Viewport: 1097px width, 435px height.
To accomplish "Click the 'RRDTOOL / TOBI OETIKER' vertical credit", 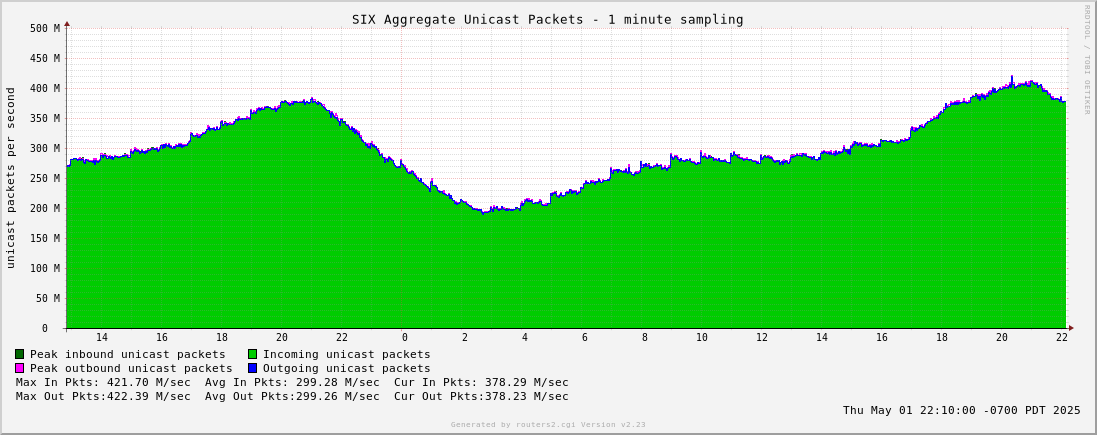I will (1087, 59).
